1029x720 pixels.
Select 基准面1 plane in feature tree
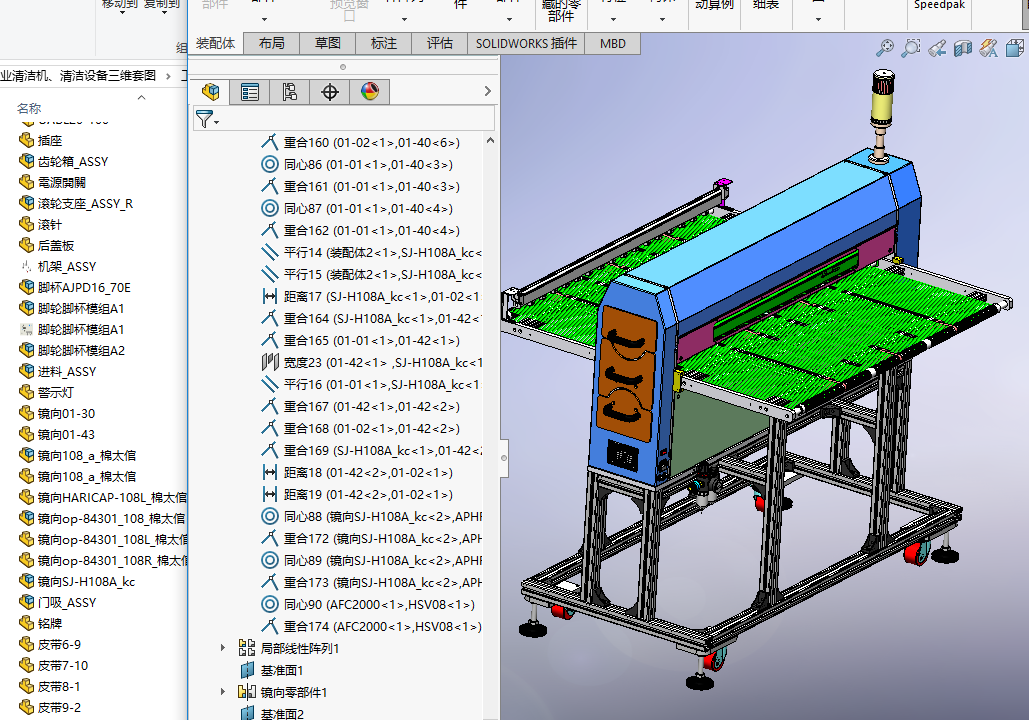(281, 670)
